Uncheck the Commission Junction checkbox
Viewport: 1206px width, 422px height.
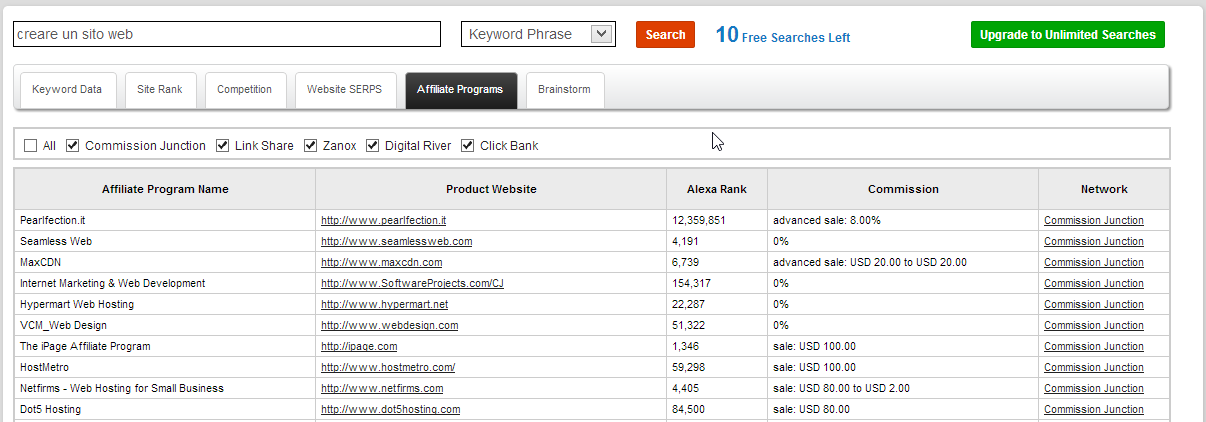coord(73,146)
